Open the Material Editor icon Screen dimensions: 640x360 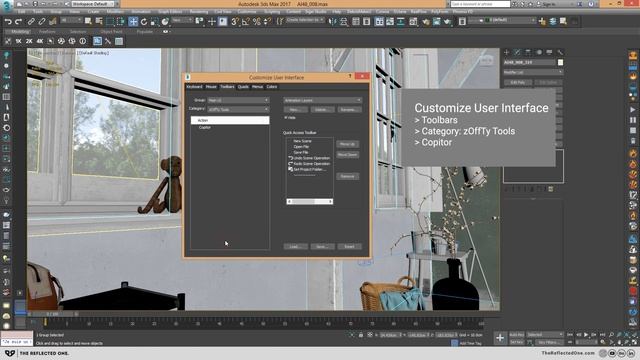click(x=413, y=21)
